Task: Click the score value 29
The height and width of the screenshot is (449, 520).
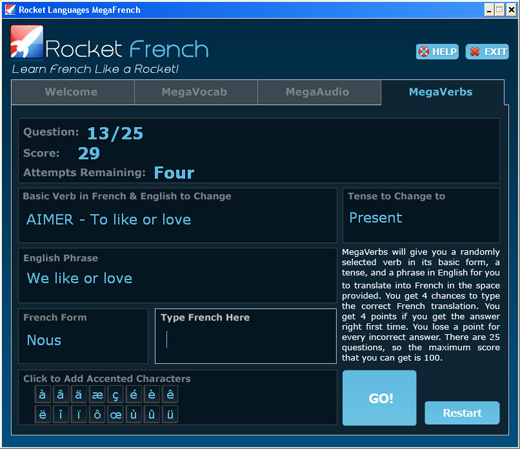Action: click(x=89, y=153)
